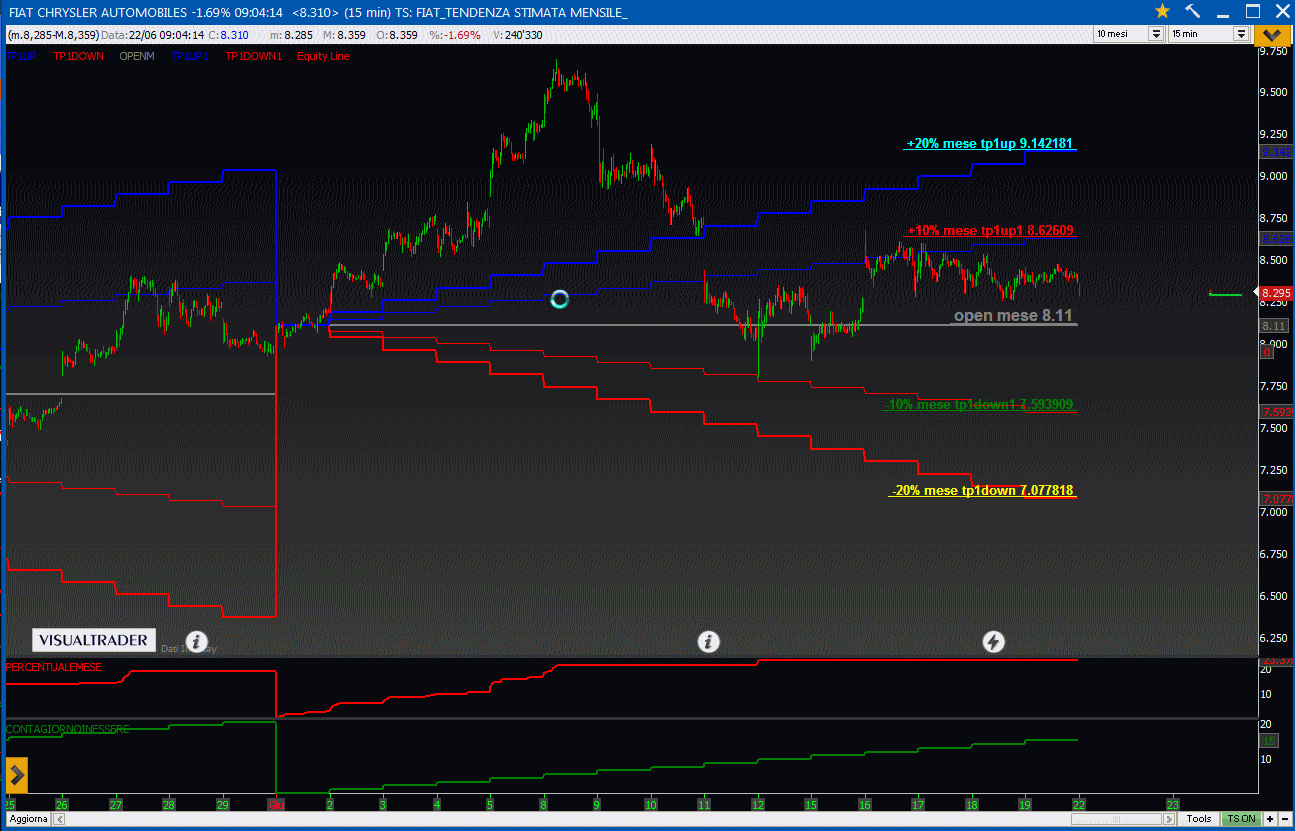1295x831 pixels.
Task: Click the lightning bolt marker icon
Action: (x=993, y=641)
